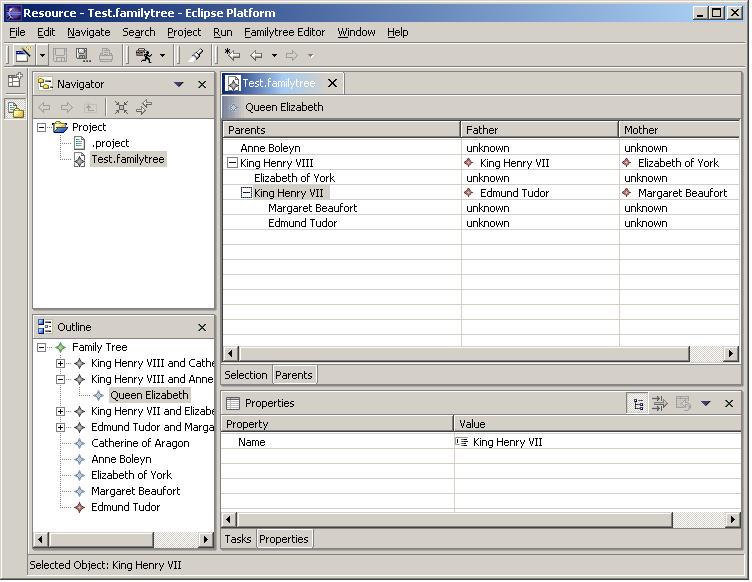Click the External Tools run icon

click(144, 55)
